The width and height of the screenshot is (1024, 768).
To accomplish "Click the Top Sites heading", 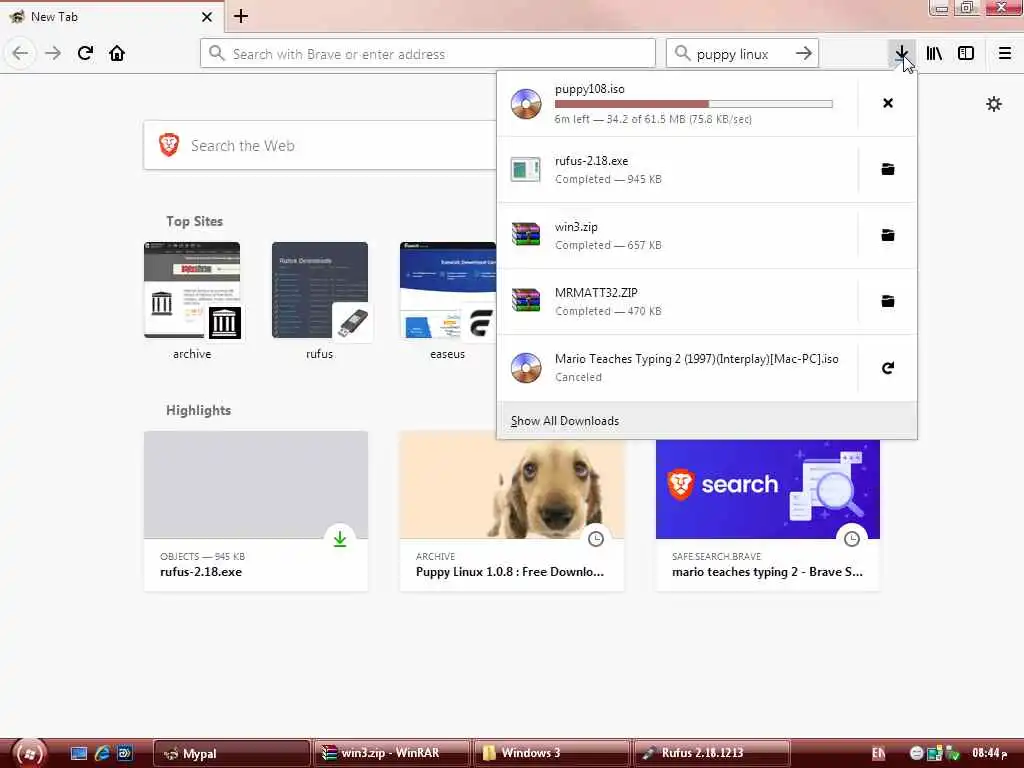I will point(194,221).
